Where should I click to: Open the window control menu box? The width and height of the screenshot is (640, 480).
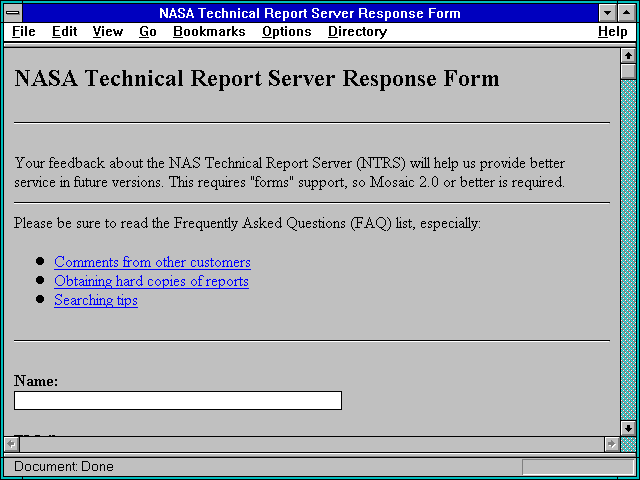tap(13, 13)
